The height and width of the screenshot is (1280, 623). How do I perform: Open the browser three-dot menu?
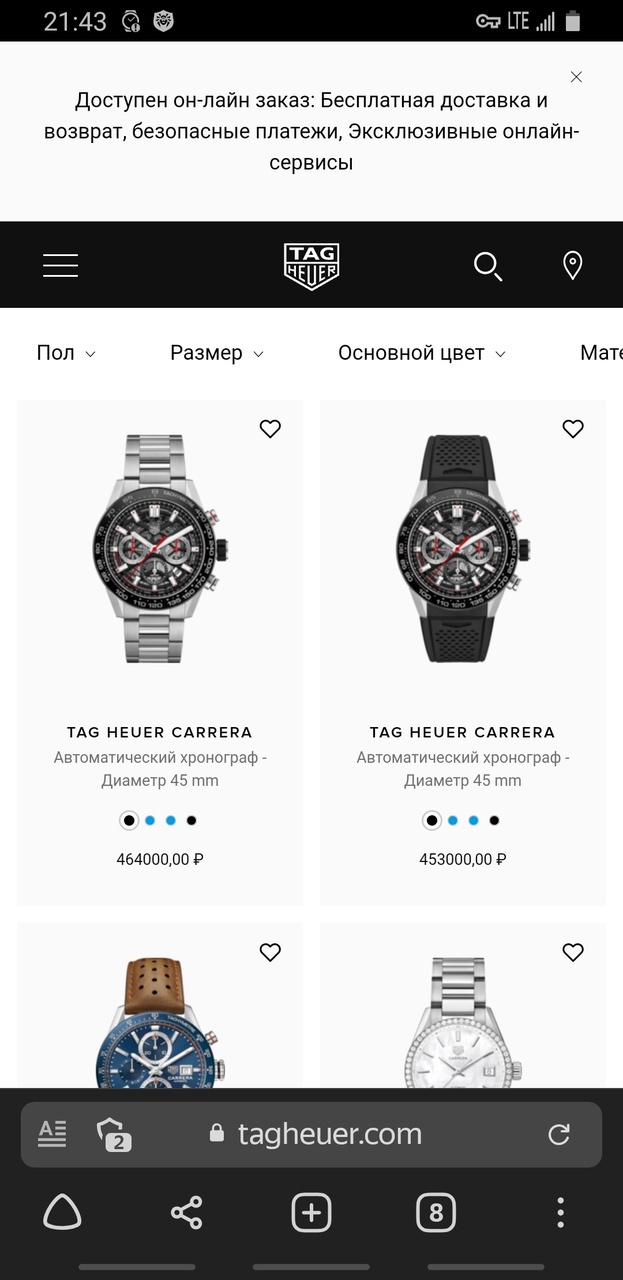click(560, 1213)
